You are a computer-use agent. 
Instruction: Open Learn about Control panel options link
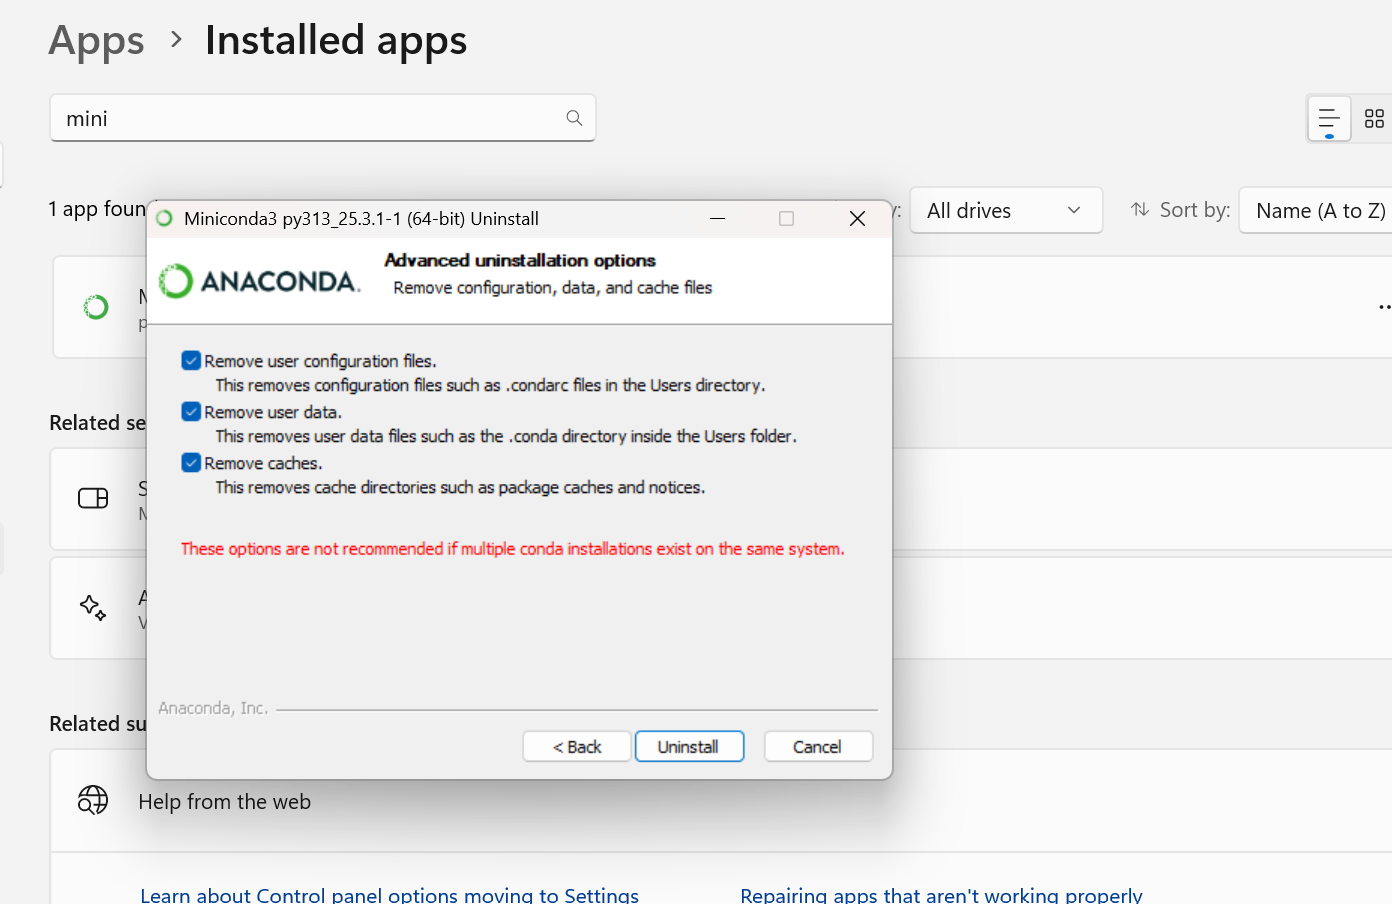(x=389, y=895)
